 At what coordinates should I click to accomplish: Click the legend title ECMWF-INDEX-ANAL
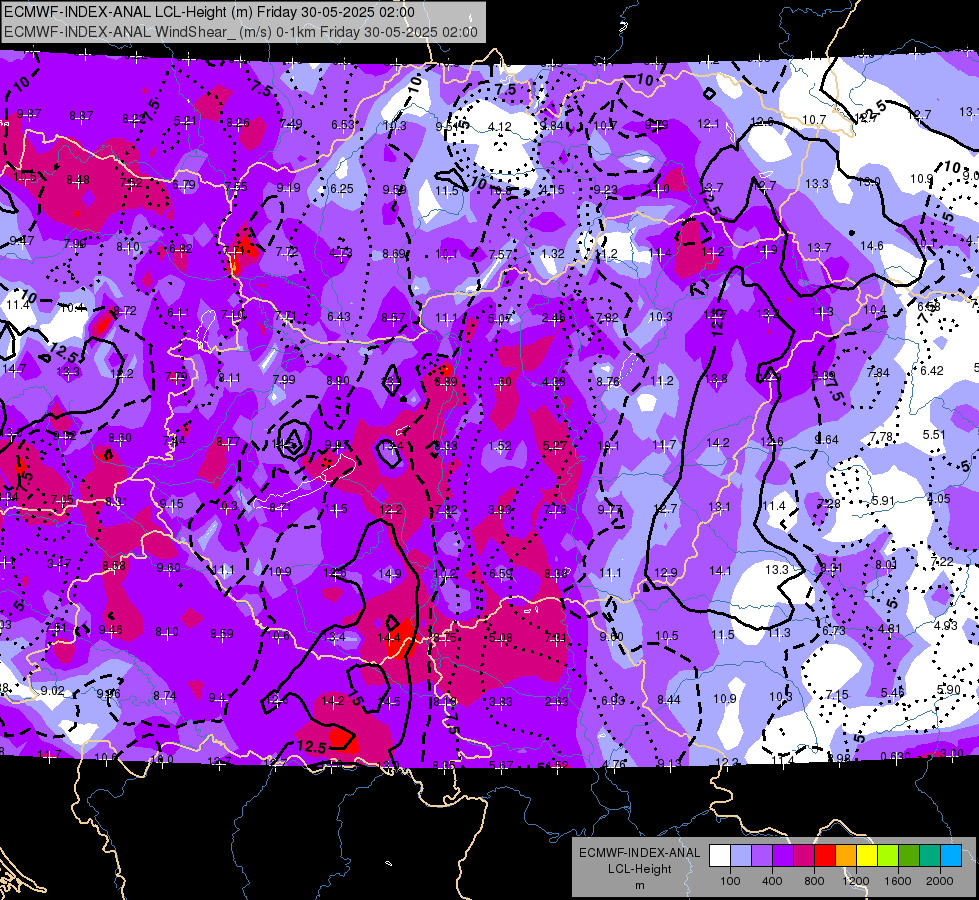pos(639,853)
